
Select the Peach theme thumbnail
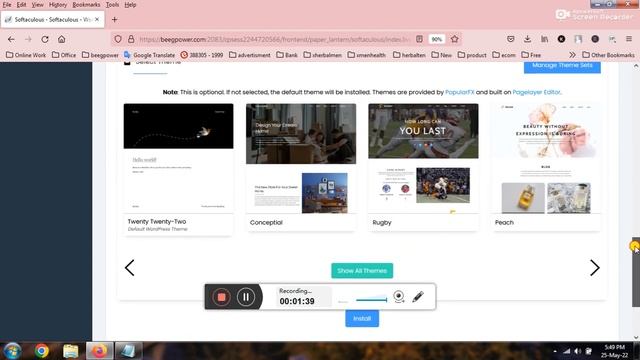(x=546, y=158)
